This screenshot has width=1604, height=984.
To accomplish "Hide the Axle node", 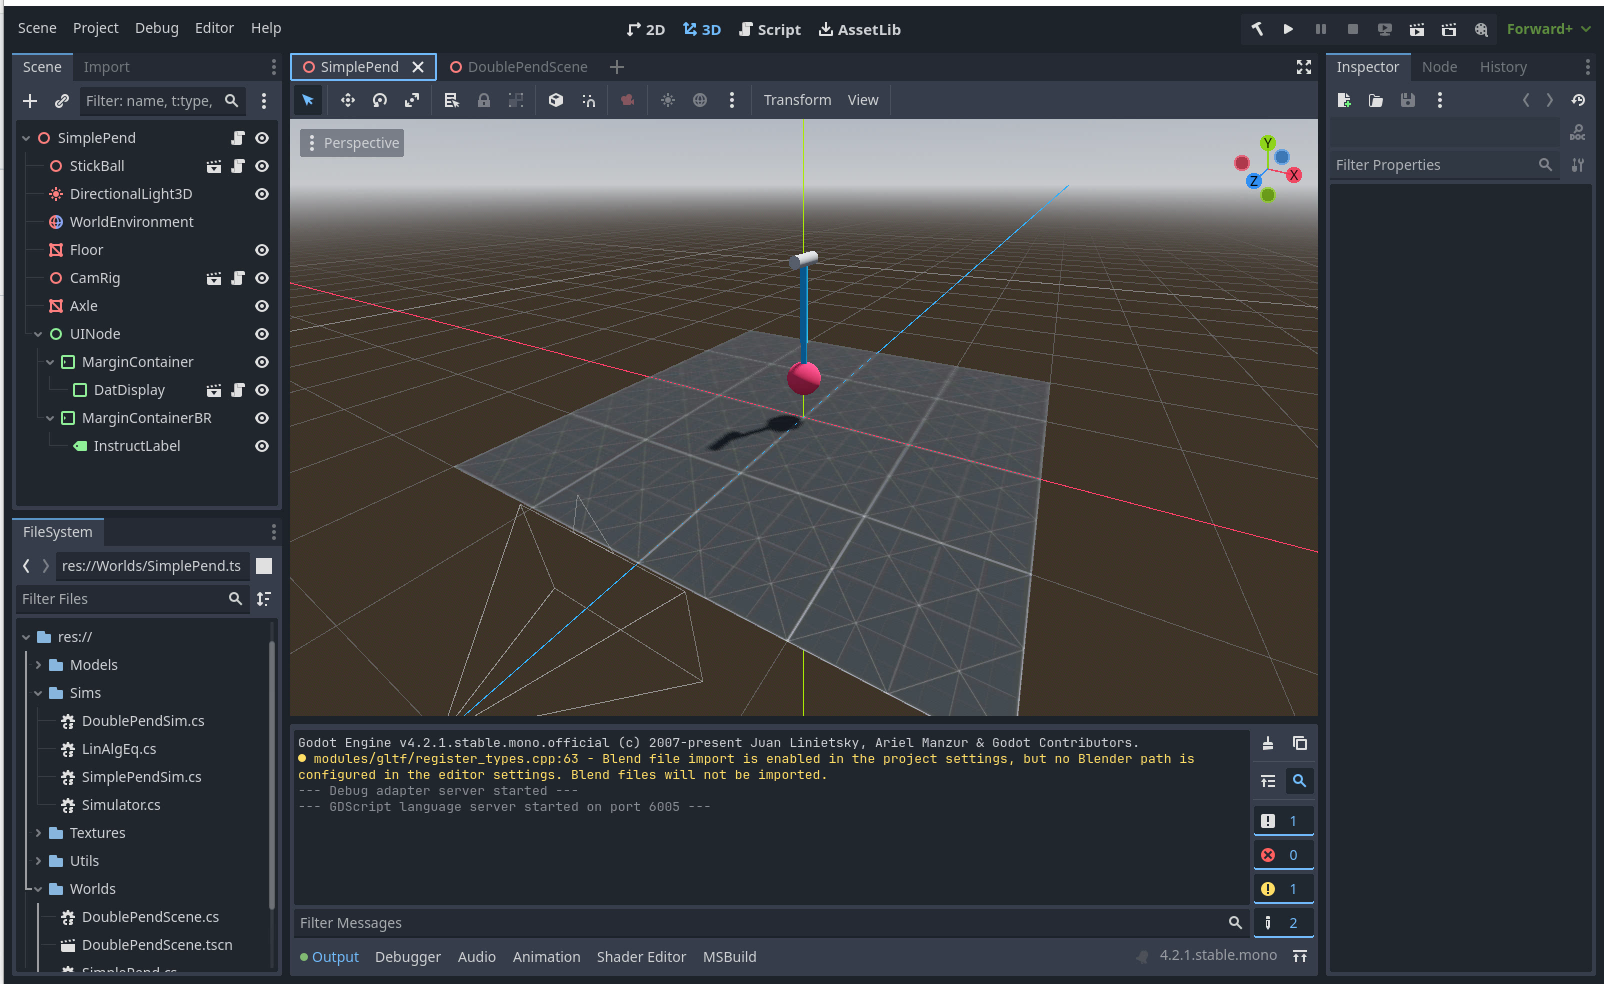I will 262,306.
